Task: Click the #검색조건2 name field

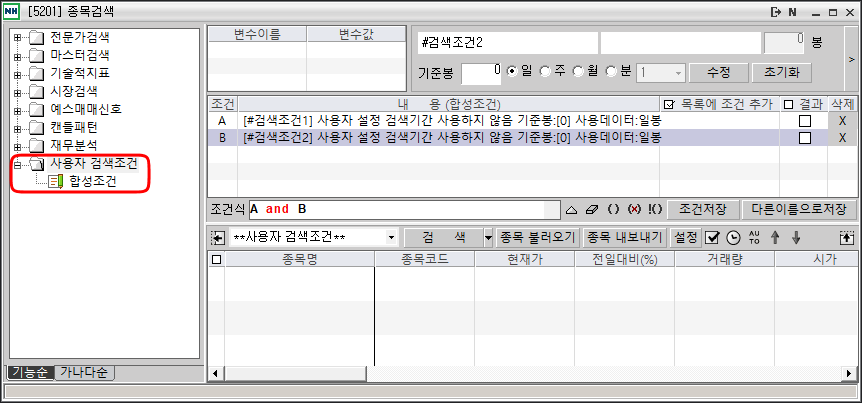Action: 507,43
